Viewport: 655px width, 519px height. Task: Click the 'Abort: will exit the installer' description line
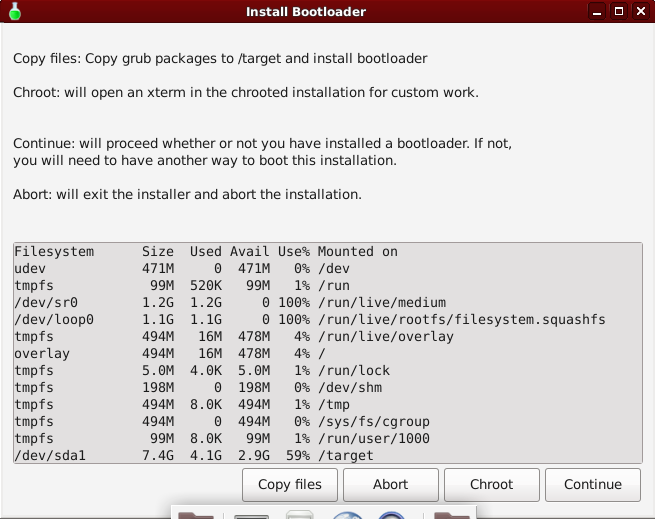point(187,194)
